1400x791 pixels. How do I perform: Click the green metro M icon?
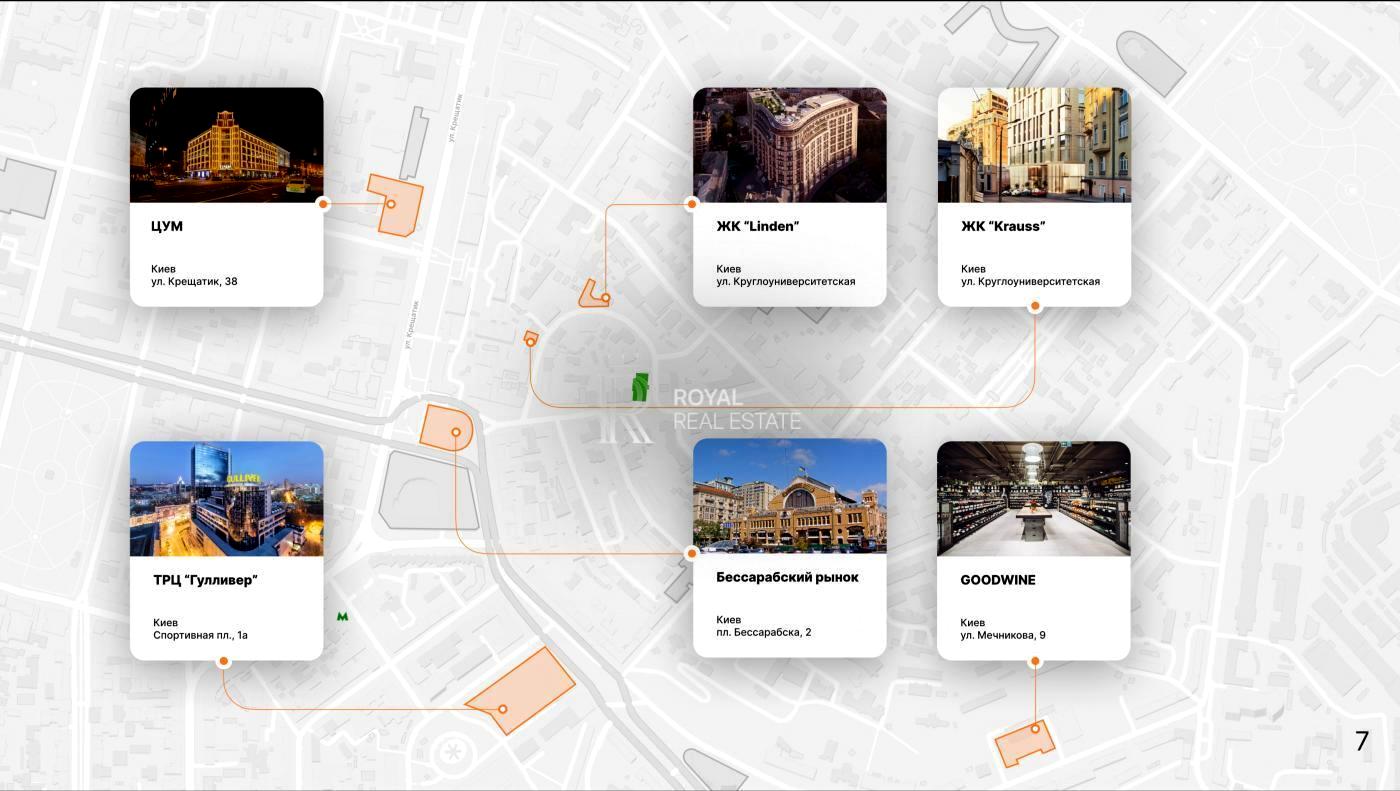point(343,617)
